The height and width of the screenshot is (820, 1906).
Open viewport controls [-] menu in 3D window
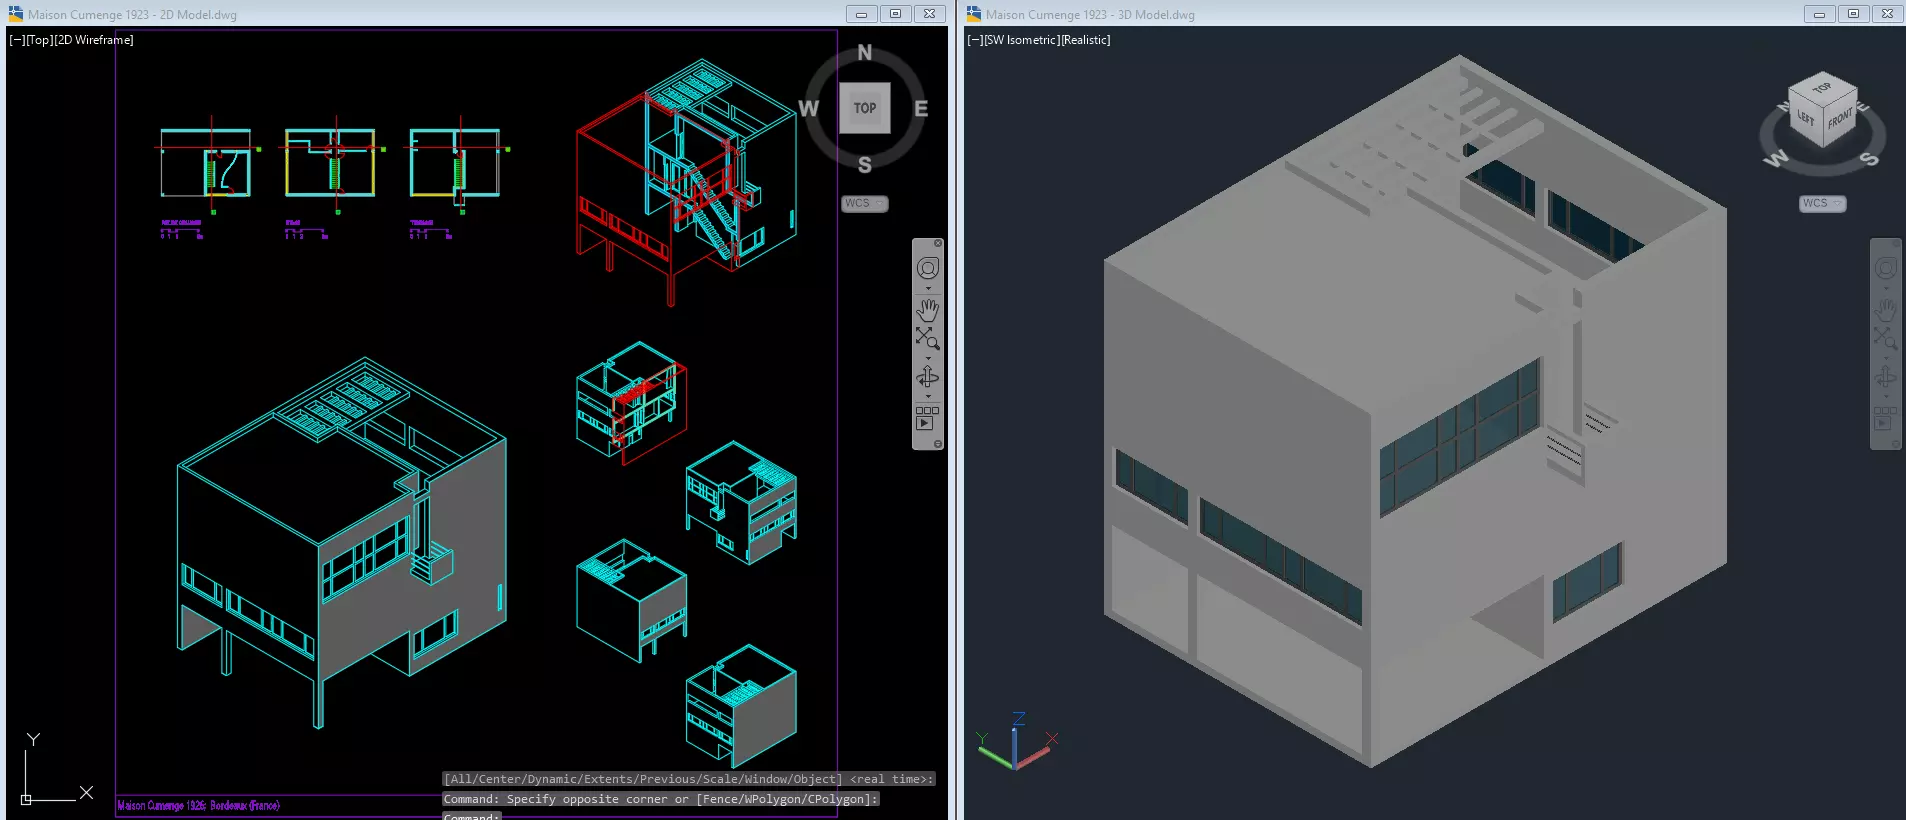(975, 40)
